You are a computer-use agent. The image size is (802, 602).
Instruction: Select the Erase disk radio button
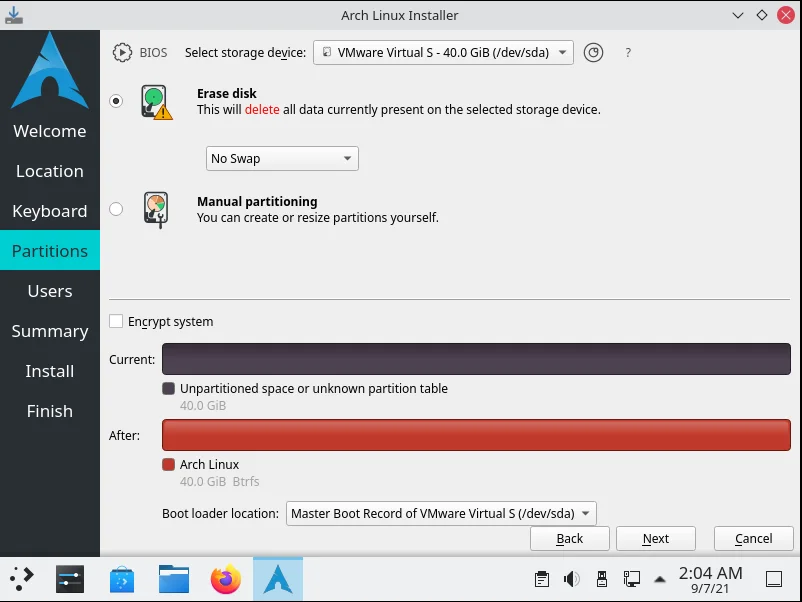click(x=117, y=102)
